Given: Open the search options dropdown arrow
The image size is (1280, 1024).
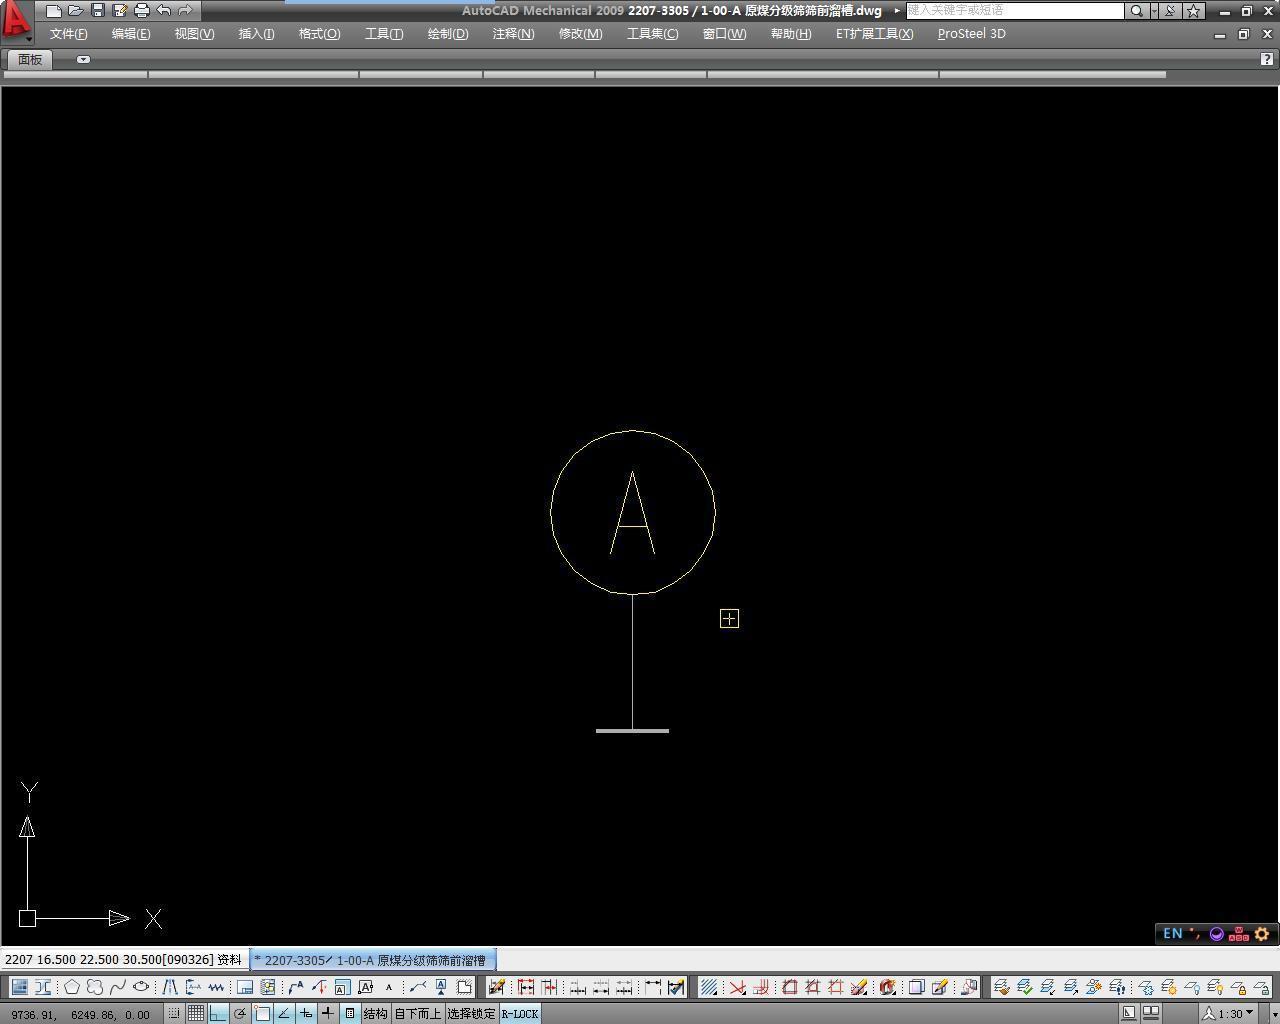Looking at the screenshot, I should [x=1154, y=11].
